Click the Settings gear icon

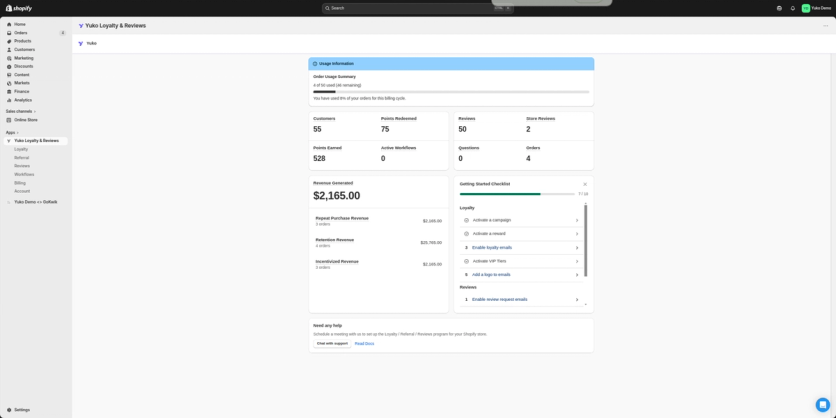9,410
